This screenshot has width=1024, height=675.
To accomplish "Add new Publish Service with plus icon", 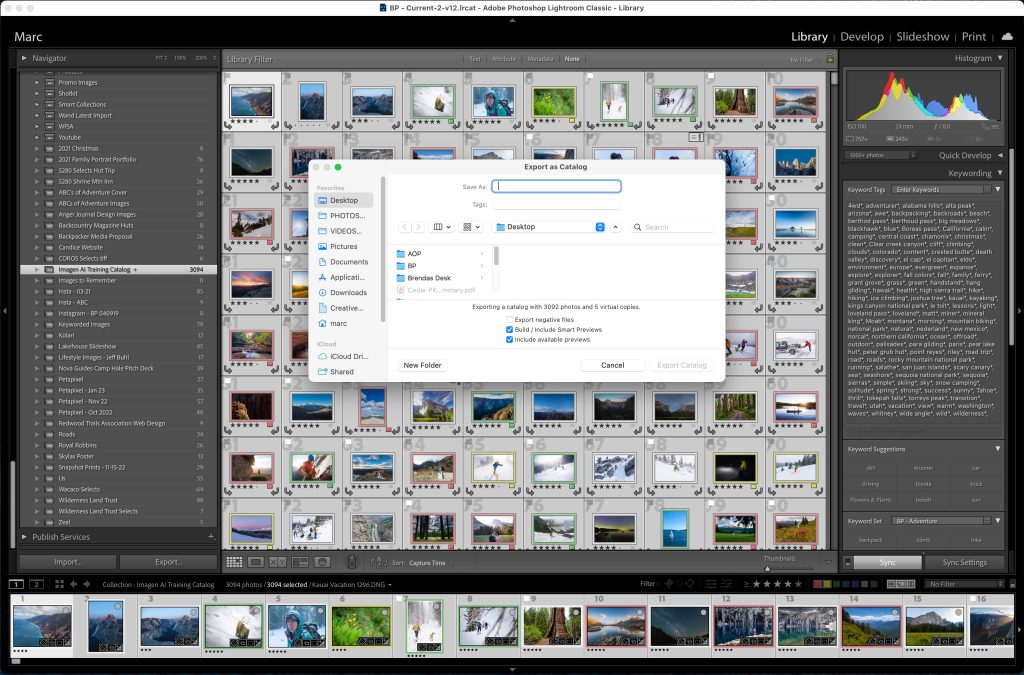I will pos(210,537).
